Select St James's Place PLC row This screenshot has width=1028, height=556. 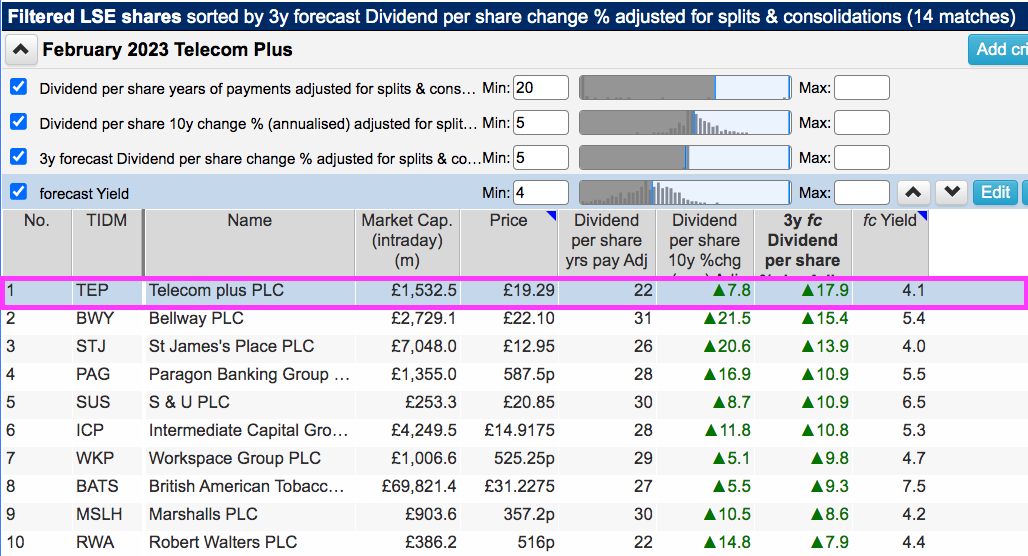point(231,346)
